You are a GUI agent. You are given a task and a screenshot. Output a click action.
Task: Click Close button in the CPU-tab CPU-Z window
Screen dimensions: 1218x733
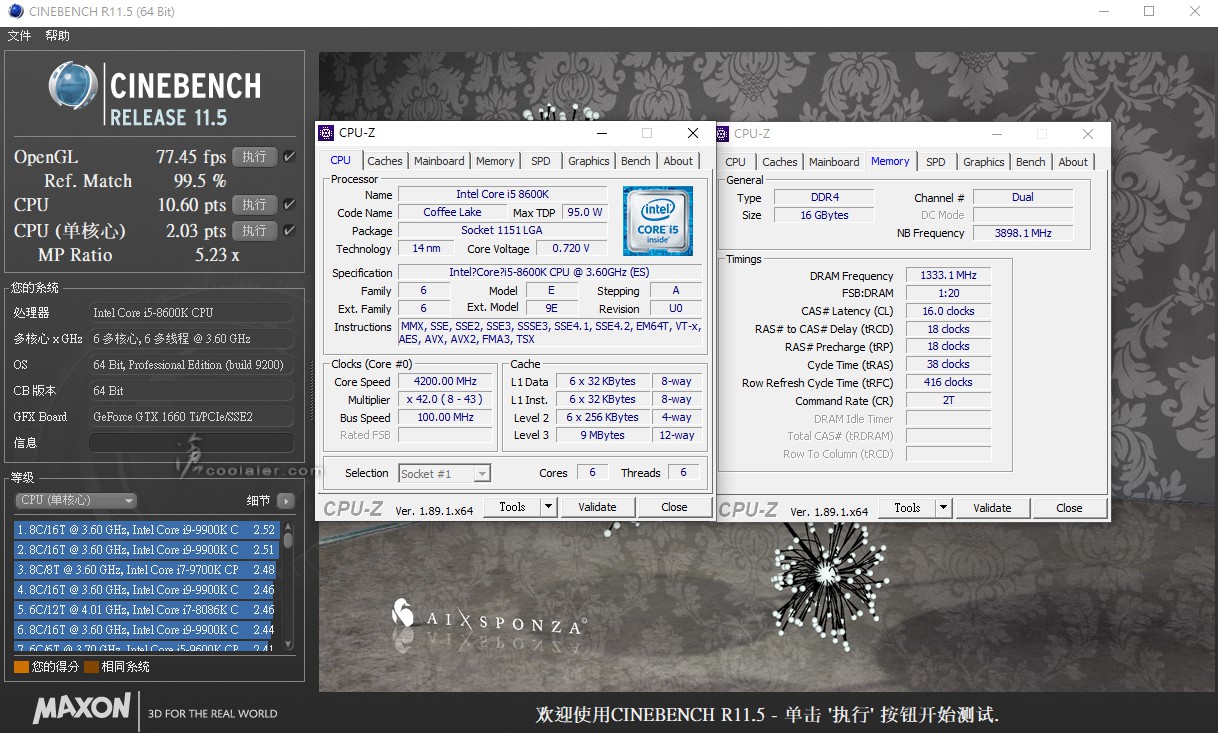tap(674, 507)
